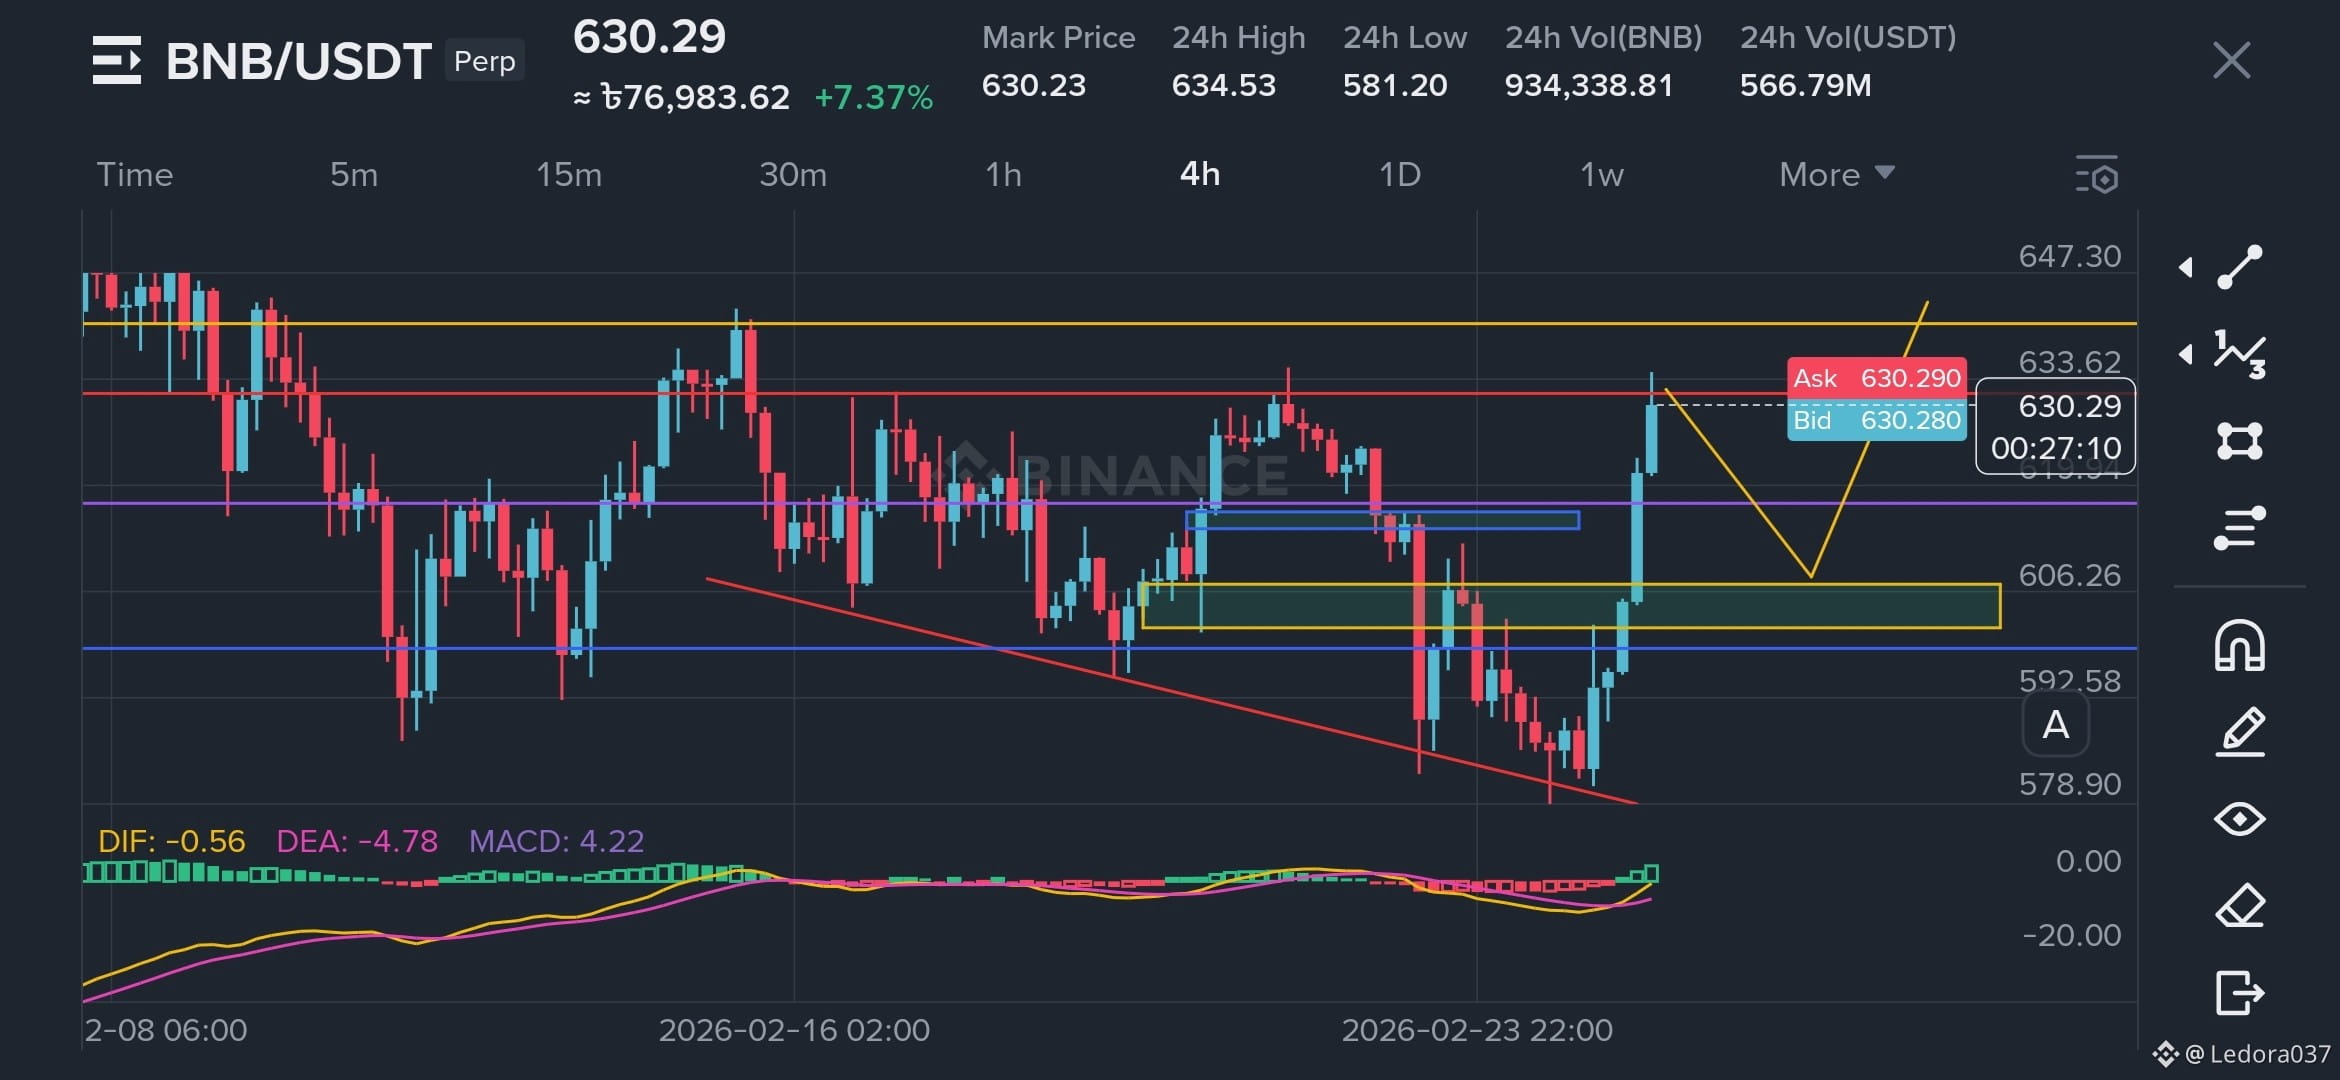This screenshot has width=2340, height=1080.
Task: Click the 24h Vol(BNB) 934,338.81 value
Action: pyautogui.click(x=1589, y=86)
